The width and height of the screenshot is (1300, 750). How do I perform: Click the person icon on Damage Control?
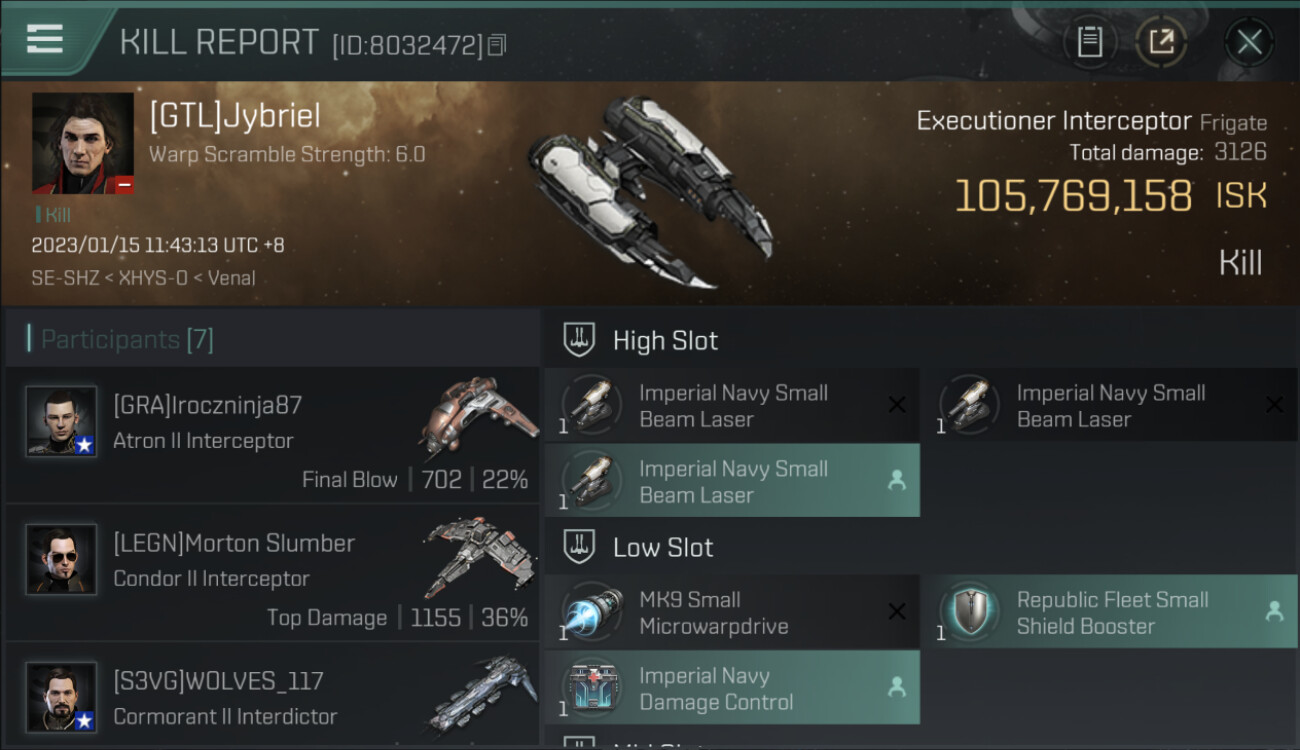(897, 688)
